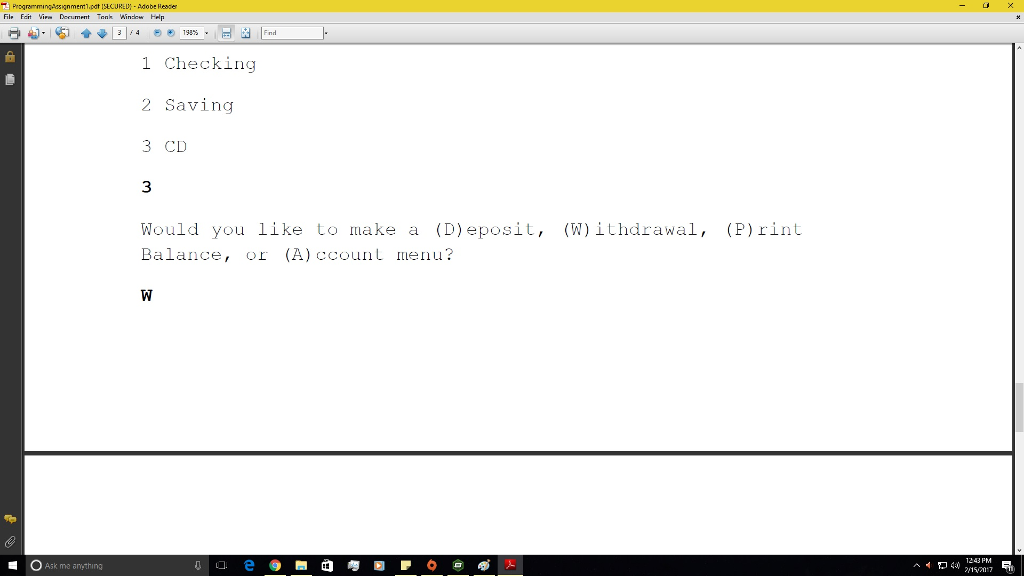Click the Print icon in the toolbar
This screenshot has width=1024, height=576.
pyautogui.click(x=14, y=32)
